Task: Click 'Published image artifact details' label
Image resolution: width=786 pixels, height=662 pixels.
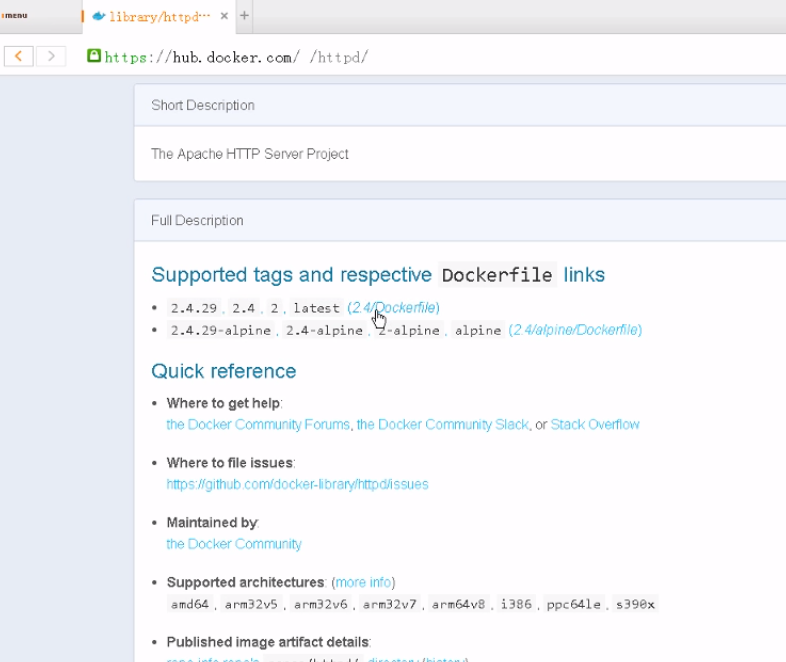Action: click(x=268, y=642)
